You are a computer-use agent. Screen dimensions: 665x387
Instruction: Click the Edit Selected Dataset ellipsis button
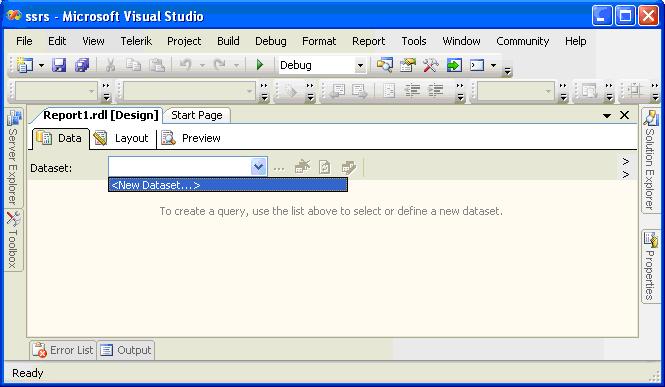279,168
